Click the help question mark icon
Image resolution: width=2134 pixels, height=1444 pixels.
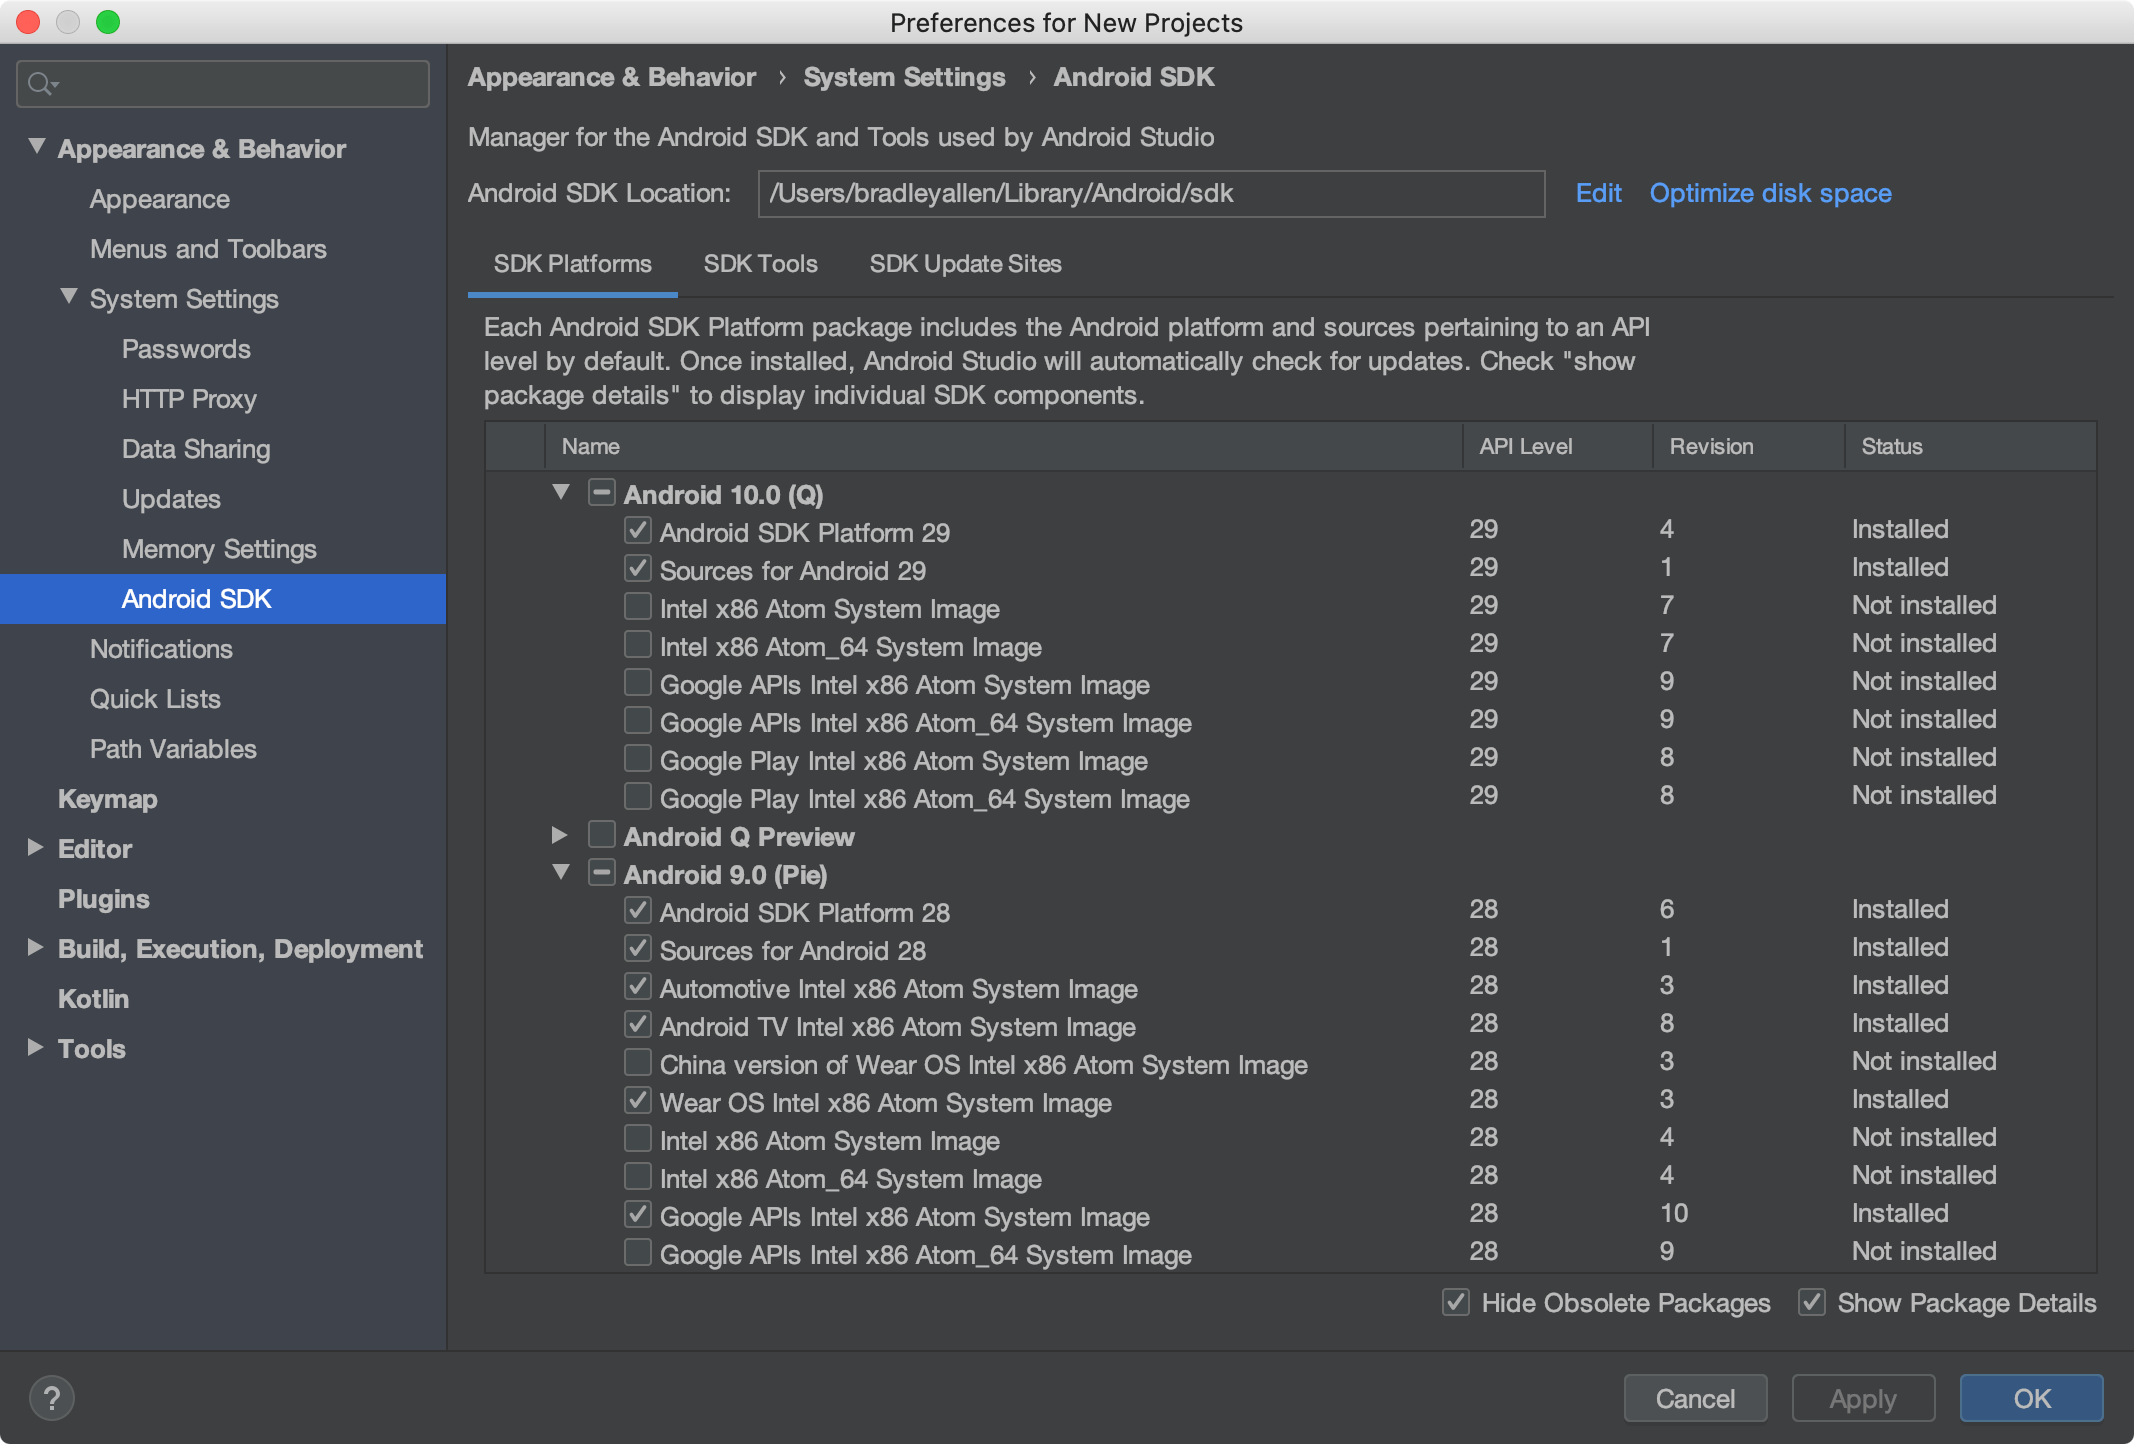52,1397
